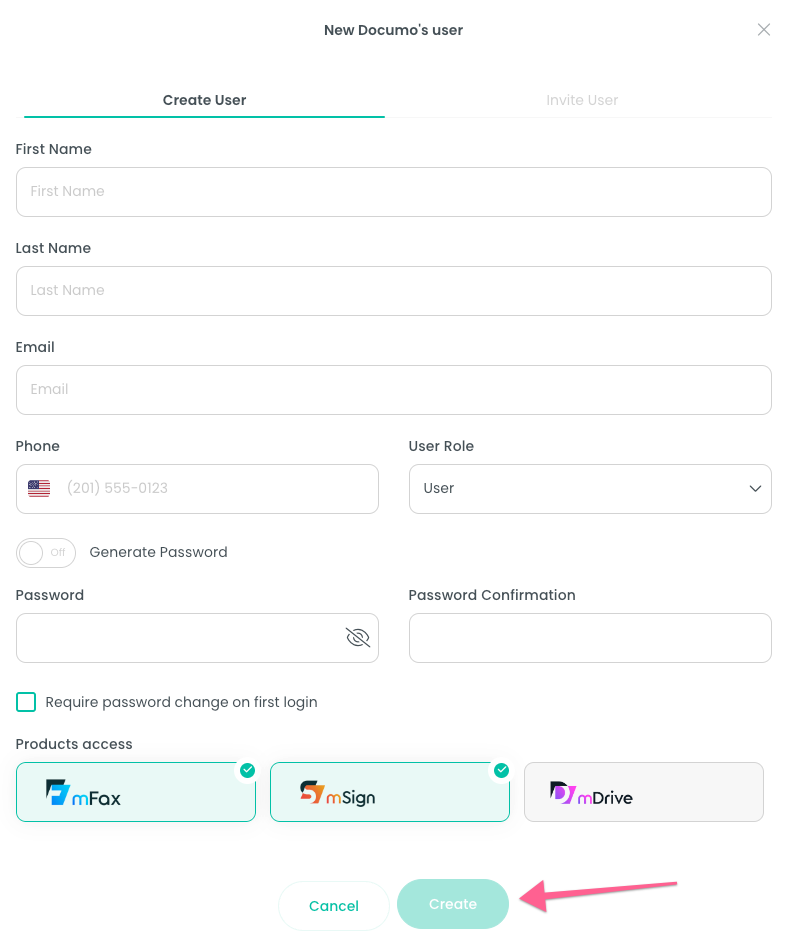This screenshot has height=932, width=788.
Task: Click the green checkmark on mFax card
Action: (x=247, y=770)
